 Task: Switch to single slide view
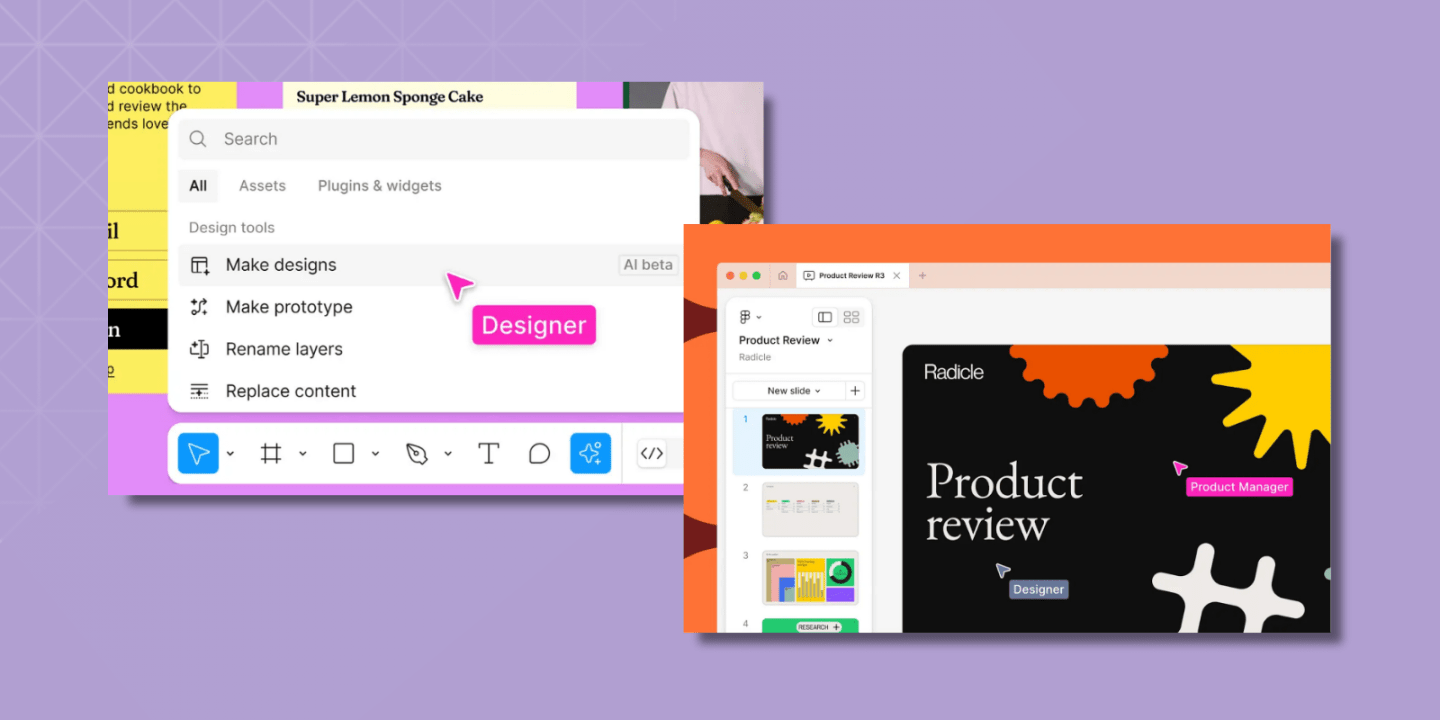point(825,317)
